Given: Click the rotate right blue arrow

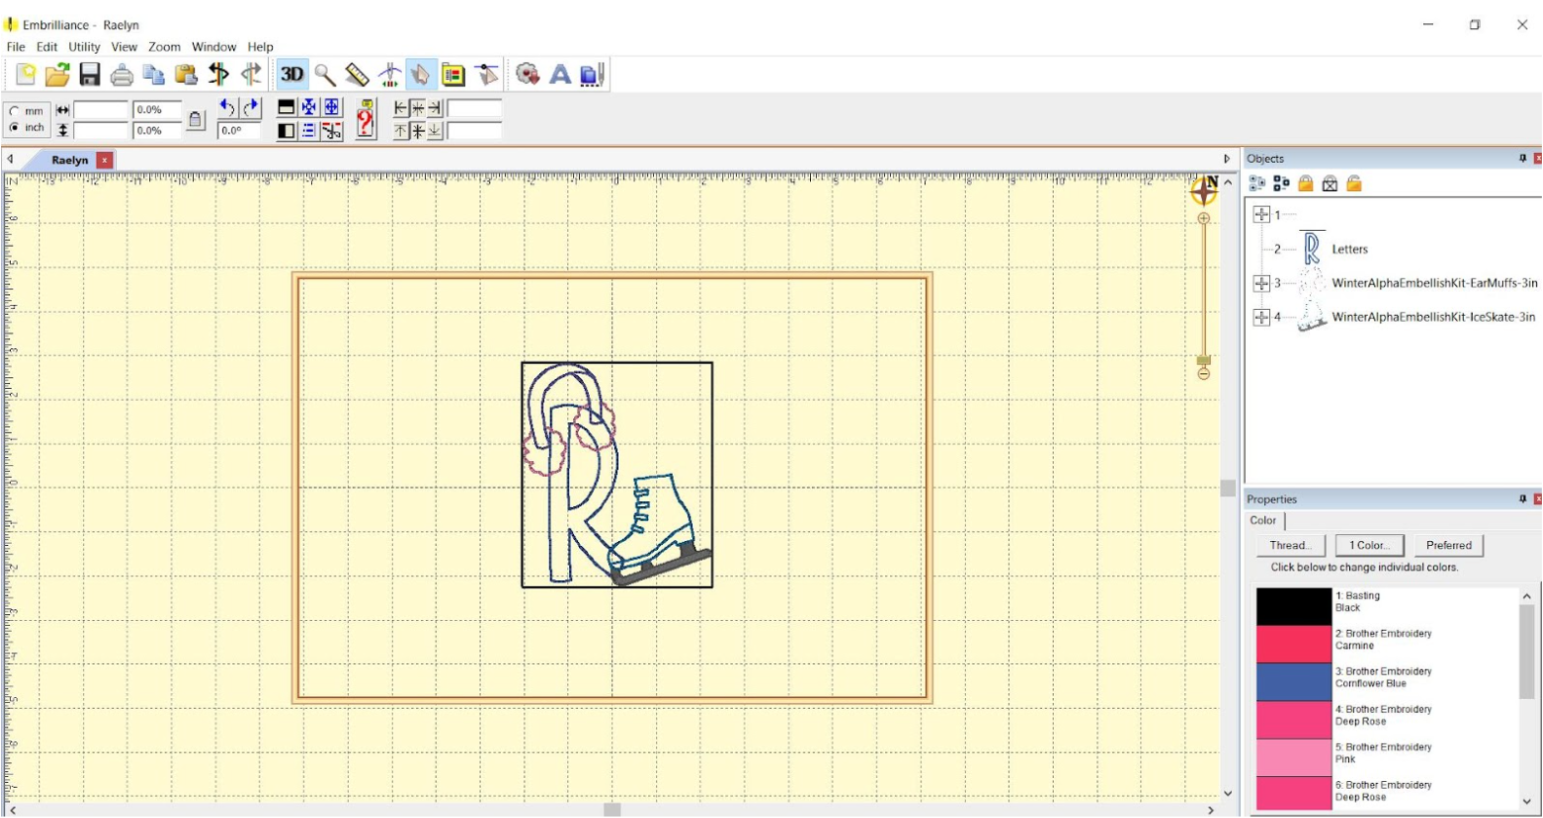Looking at the screenshot, I should pyautogui.click(x=250, y=108).
